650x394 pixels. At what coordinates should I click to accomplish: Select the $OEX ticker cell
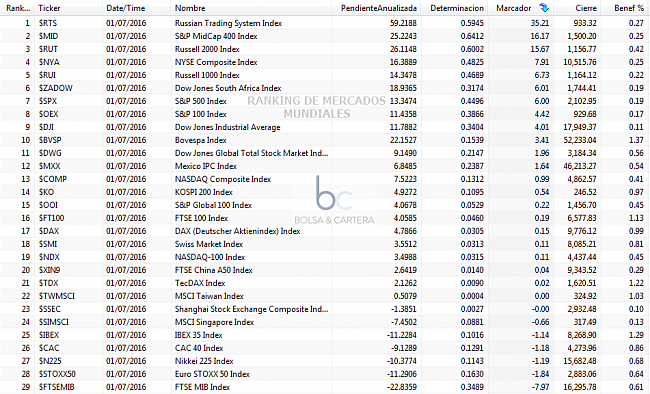(x=49, y=114)
